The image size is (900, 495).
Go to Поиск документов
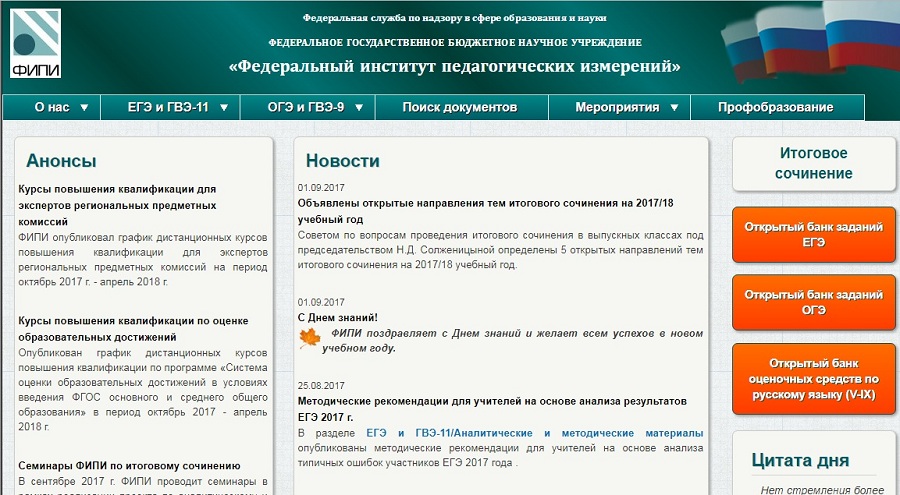click(x=461, y=107)
